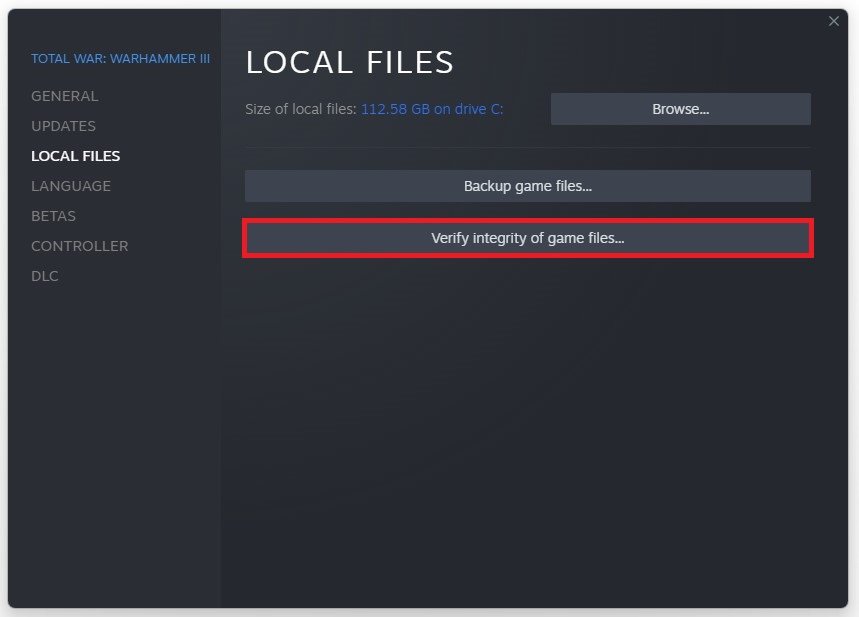Click the LOCAL FILES page heading

[350, 62]
